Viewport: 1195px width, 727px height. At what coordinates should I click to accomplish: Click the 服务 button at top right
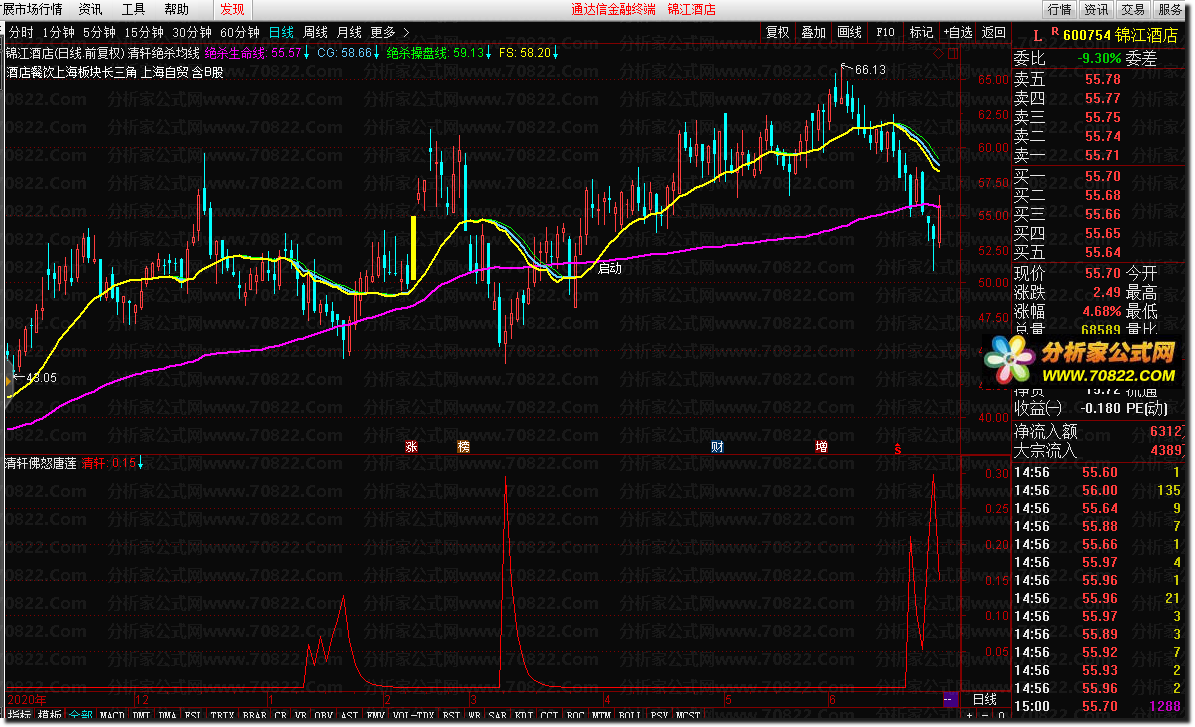tap(1170, 9)
